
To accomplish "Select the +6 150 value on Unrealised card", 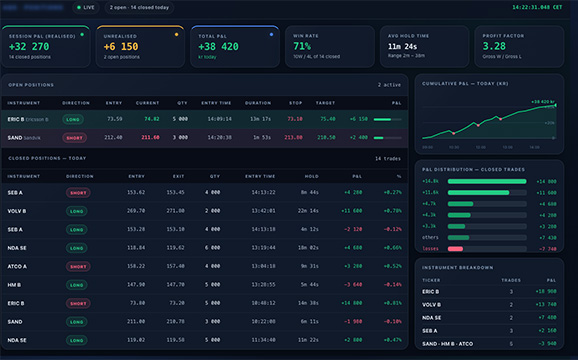I will tap(121, 47).
